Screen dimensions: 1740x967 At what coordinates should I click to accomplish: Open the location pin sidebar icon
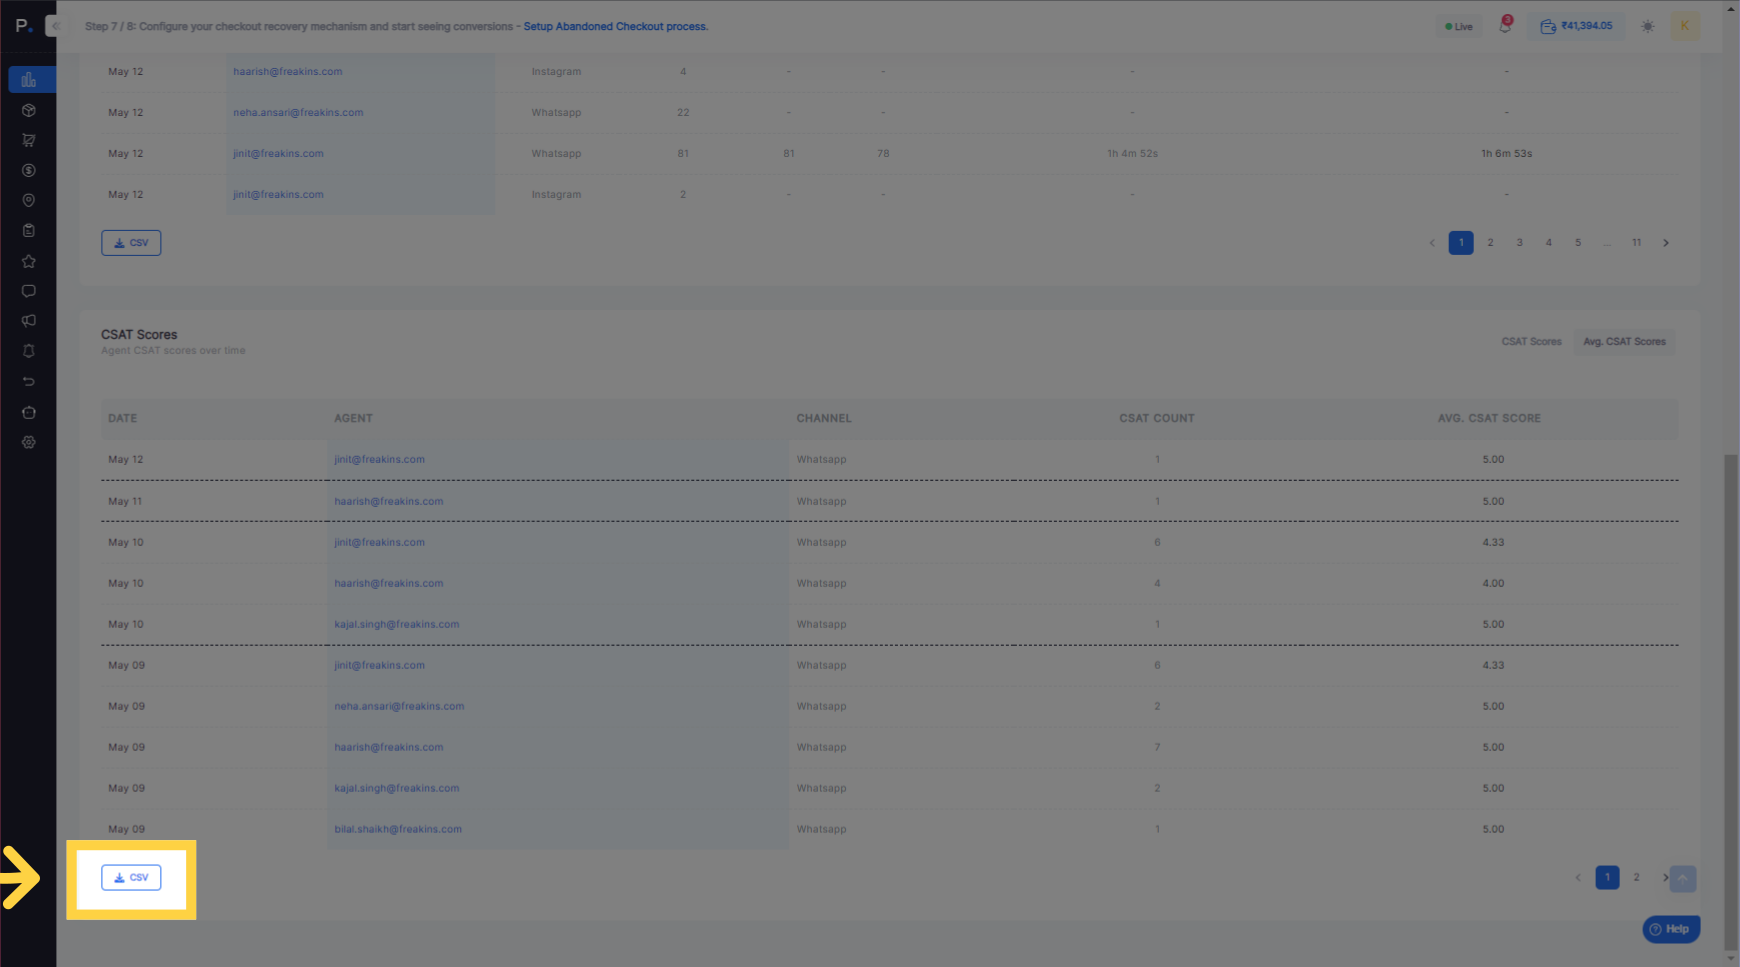pos(29,200)
